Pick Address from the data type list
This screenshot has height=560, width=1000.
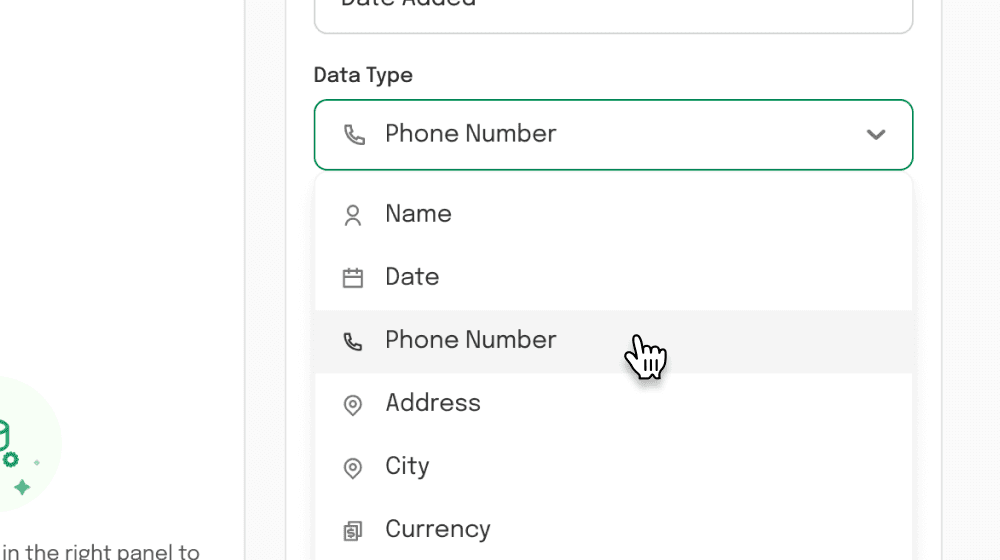click(x=614, y=404)
